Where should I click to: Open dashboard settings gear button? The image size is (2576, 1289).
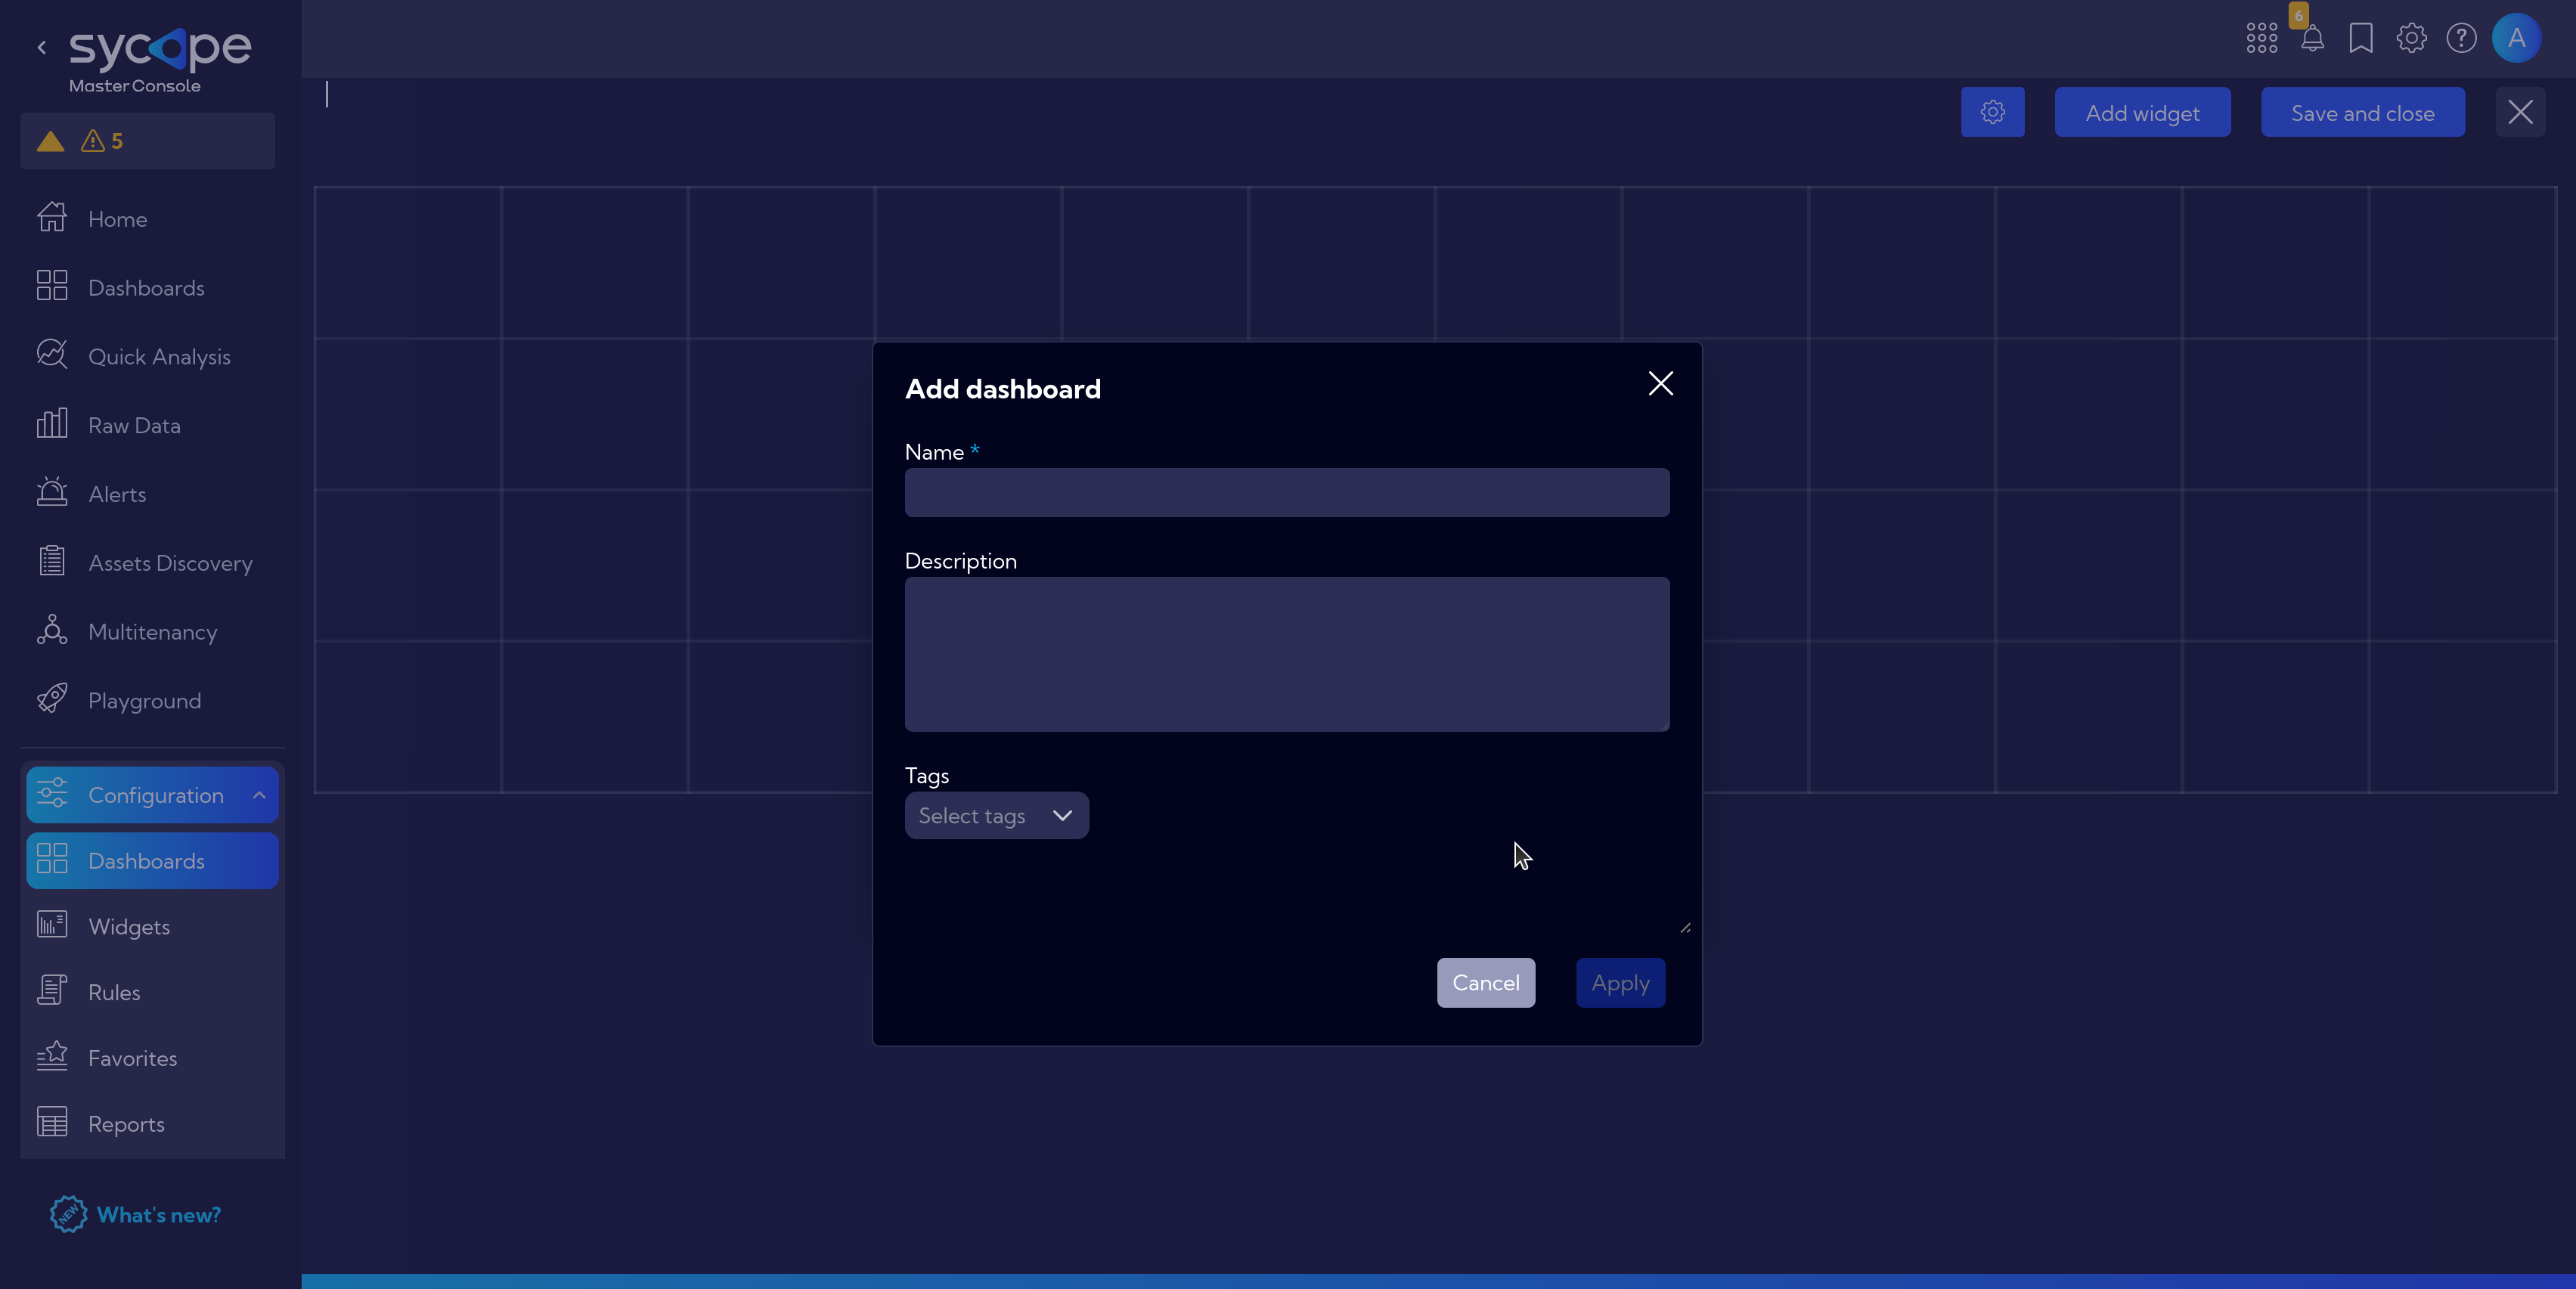pyautogui.click(x=1993, y=113)
